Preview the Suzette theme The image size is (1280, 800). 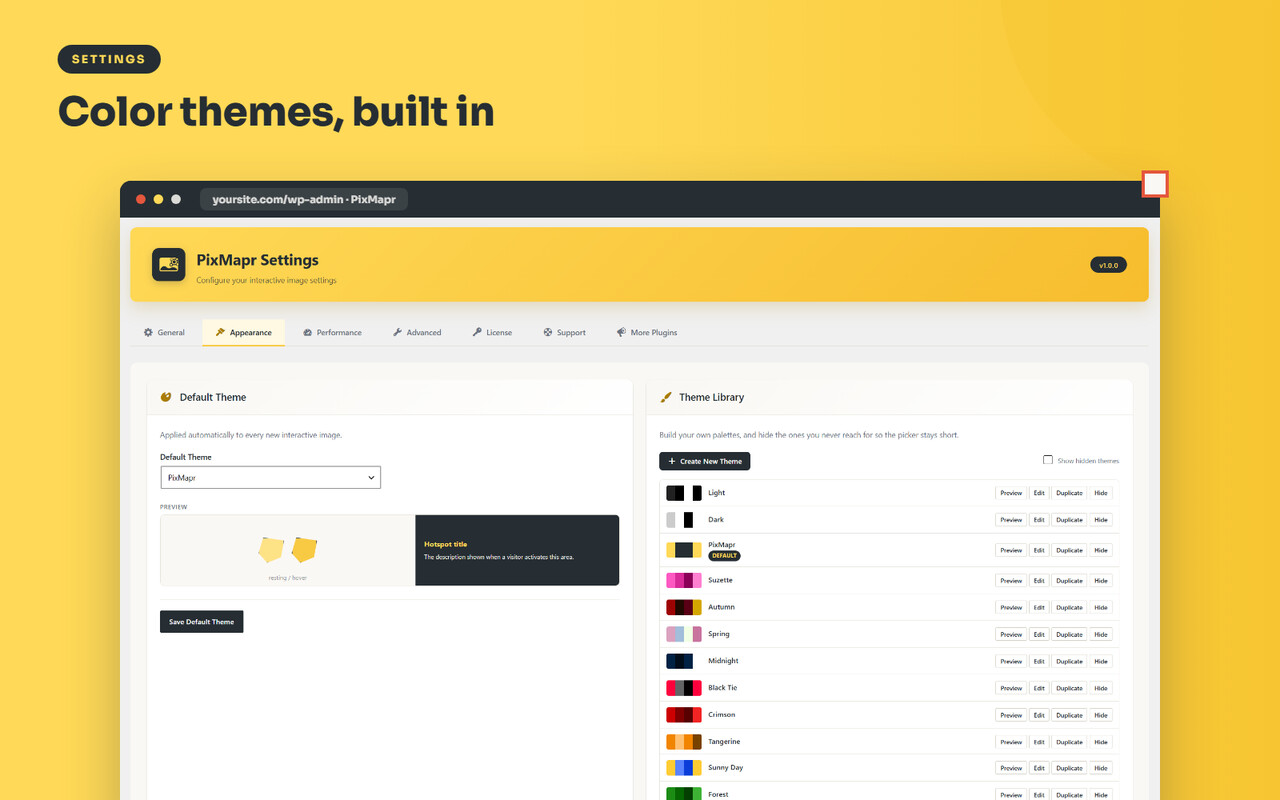[1011, 581]
